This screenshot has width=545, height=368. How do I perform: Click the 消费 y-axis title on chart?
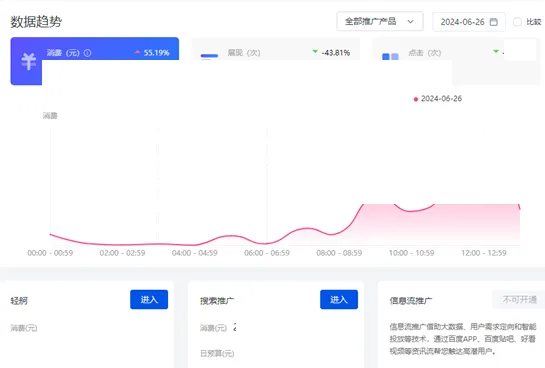pyautogui.click(x=50, y=116)
